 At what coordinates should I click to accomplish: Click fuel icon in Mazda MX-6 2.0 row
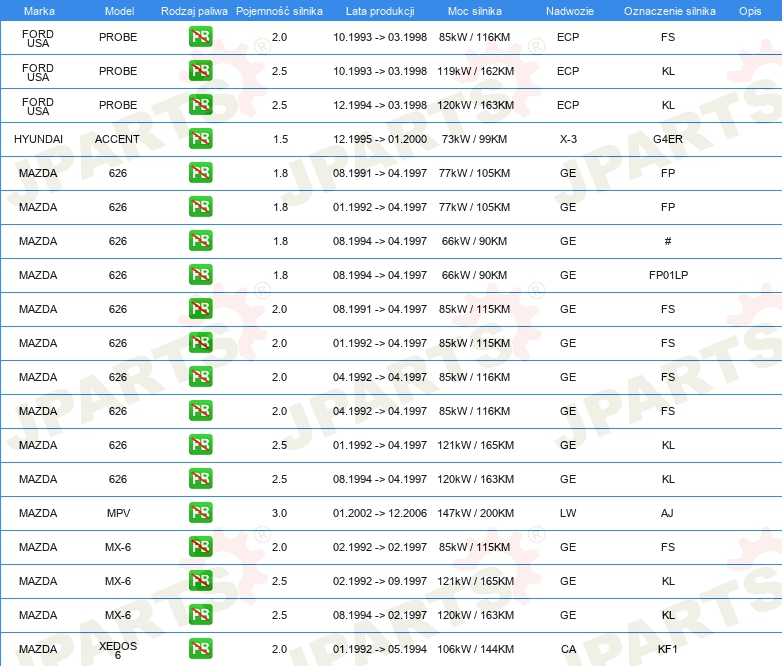pyautogui.click(x=200, y=547)
